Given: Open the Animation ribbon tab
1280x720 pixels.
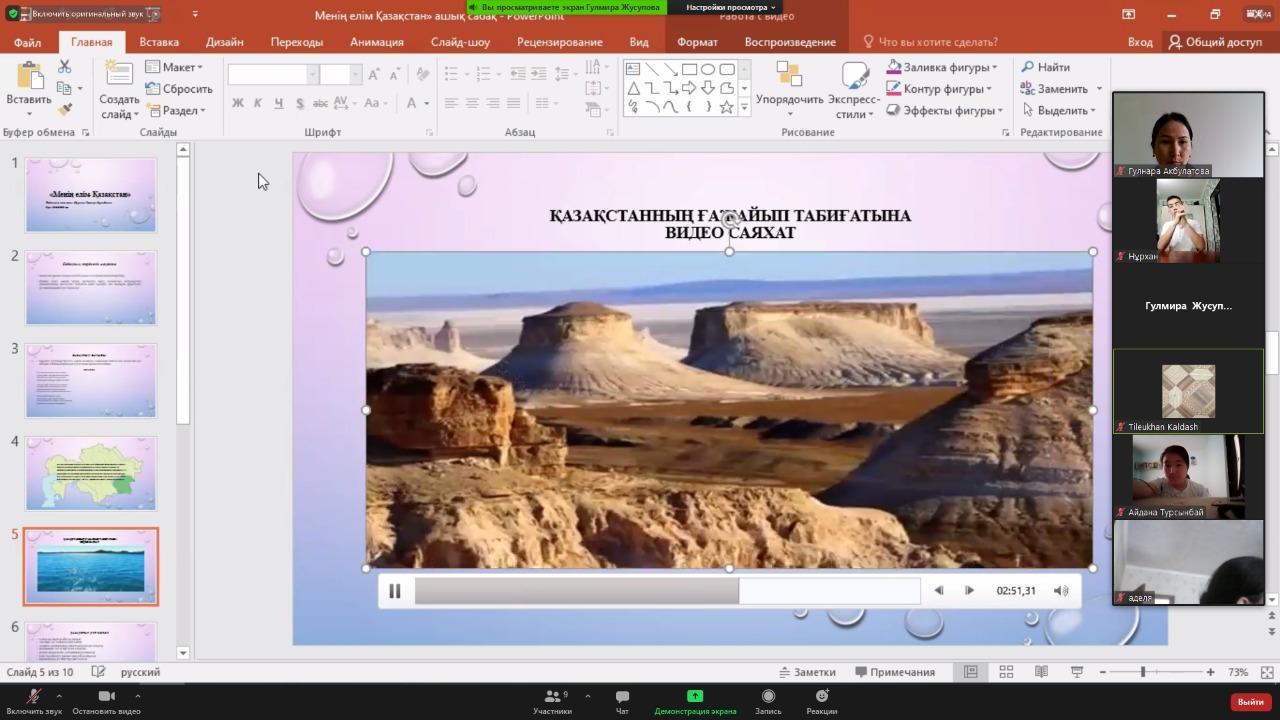Looking at the screenshot, I should point(376,42).
